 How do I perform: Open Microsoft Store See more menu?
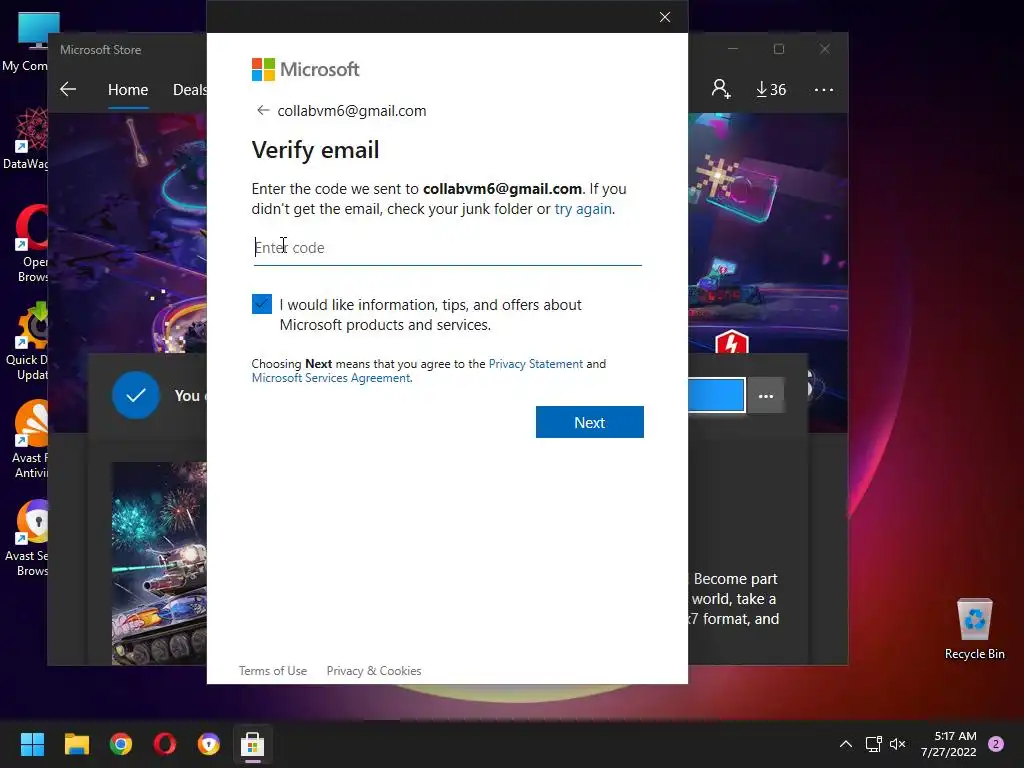coord(824,89)
